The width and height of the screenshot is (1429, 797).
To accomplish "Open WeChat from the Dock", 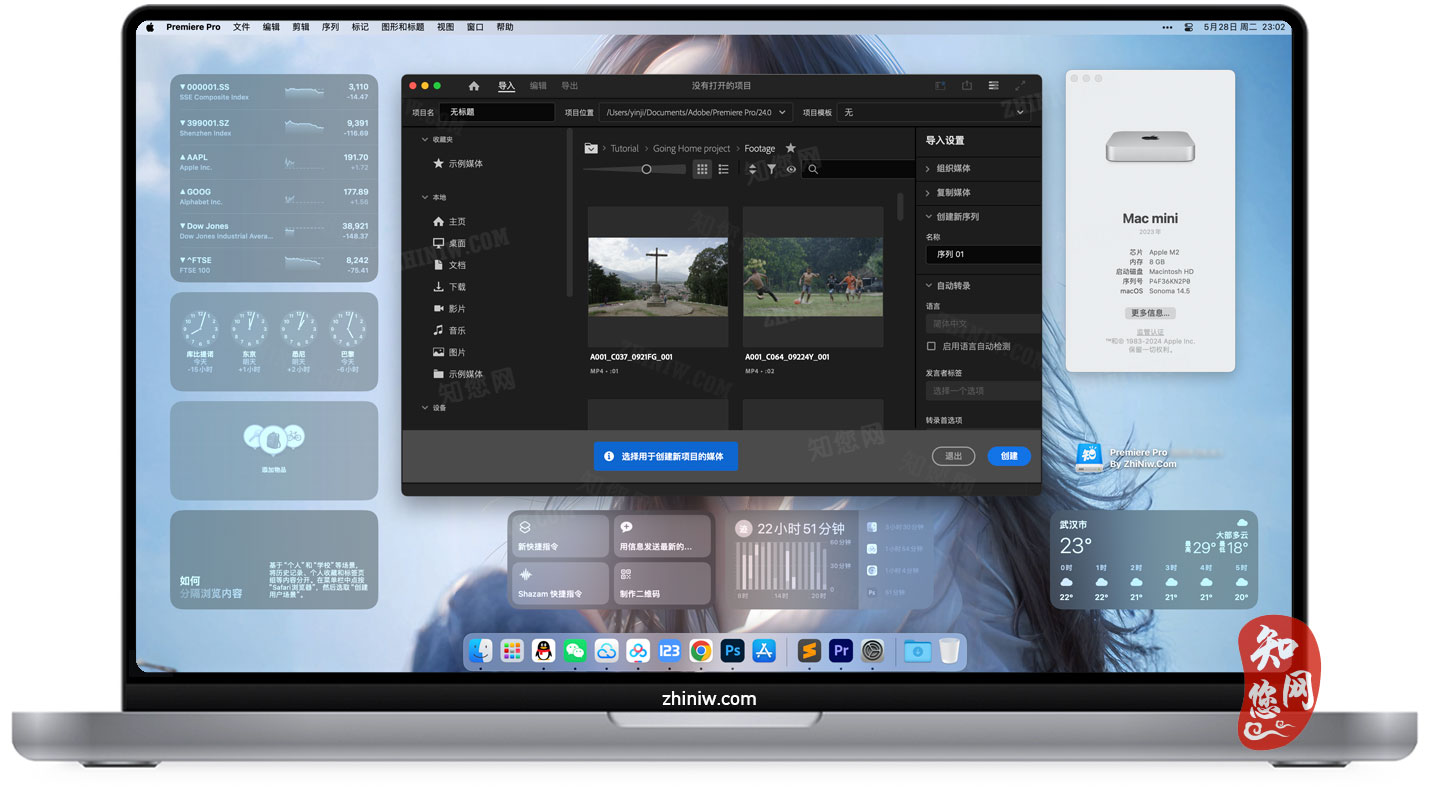I will tap(574, 651).
